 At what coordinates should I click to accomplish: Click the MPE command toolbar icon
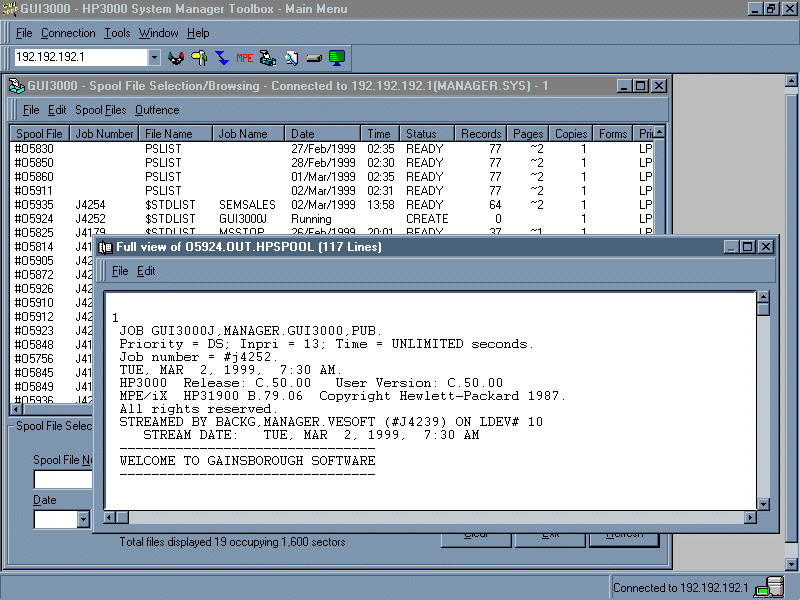click(x=244, y=58)
